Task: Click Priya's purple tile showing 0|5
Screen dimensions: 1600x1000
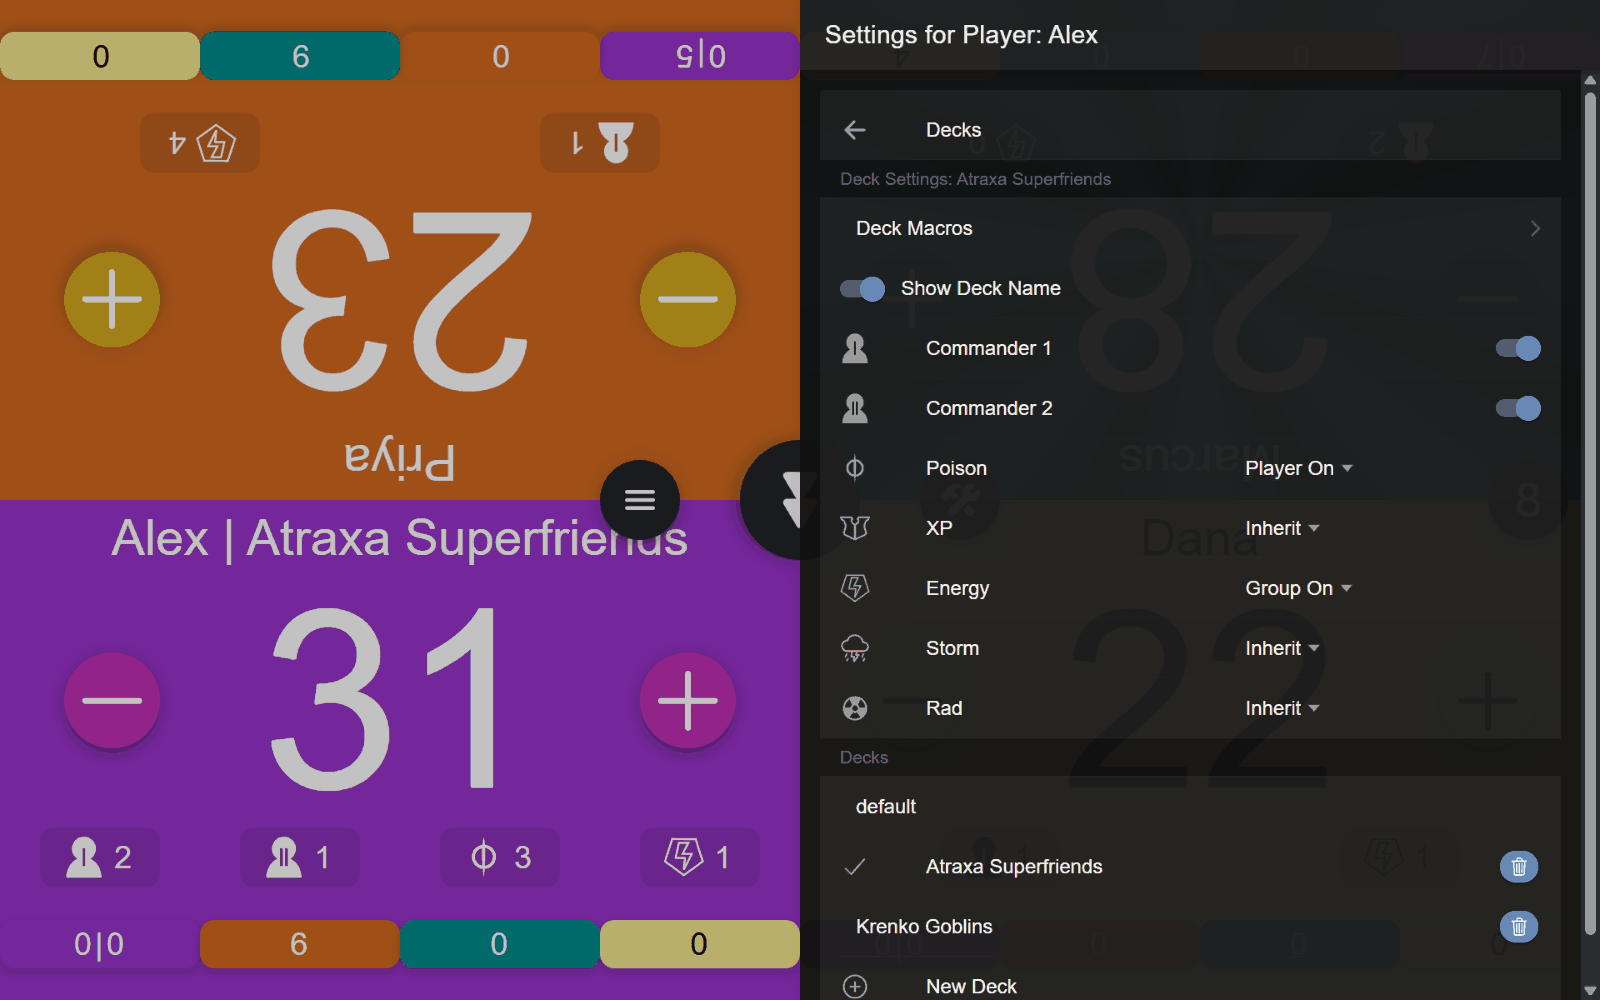Action: pos(700,56)
